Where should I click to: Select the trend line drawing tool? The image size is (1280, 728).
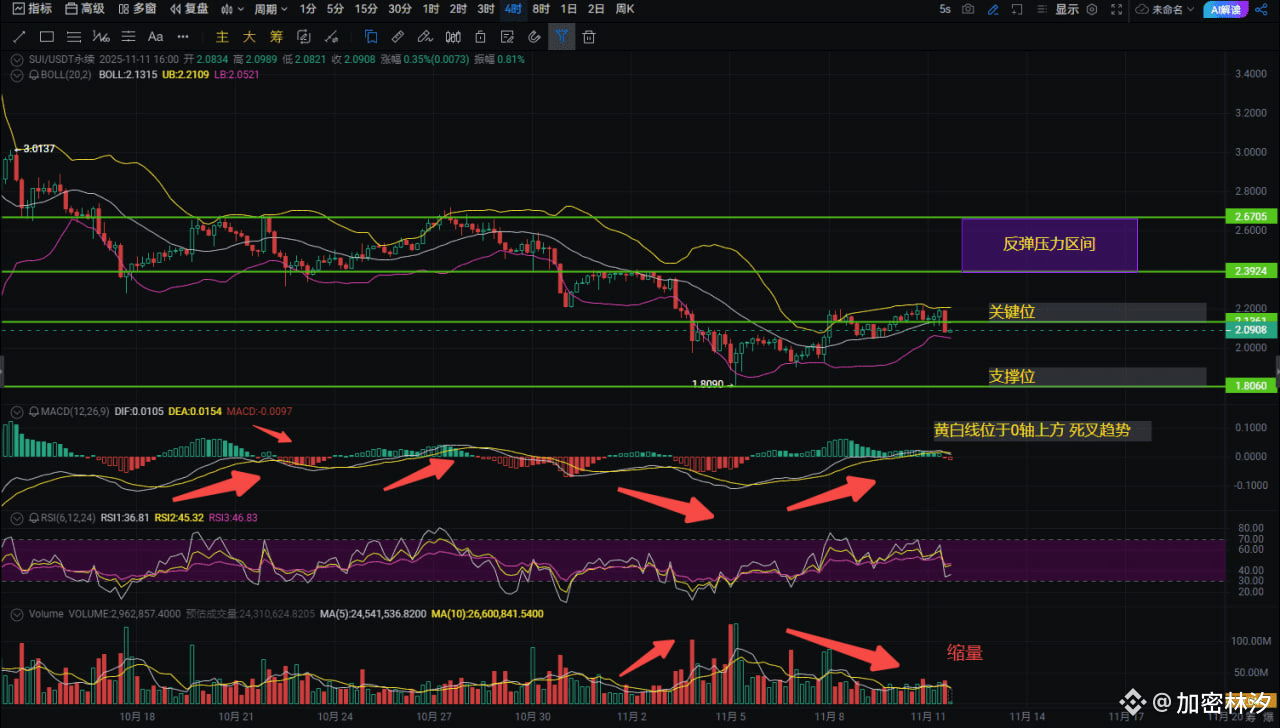19,37
